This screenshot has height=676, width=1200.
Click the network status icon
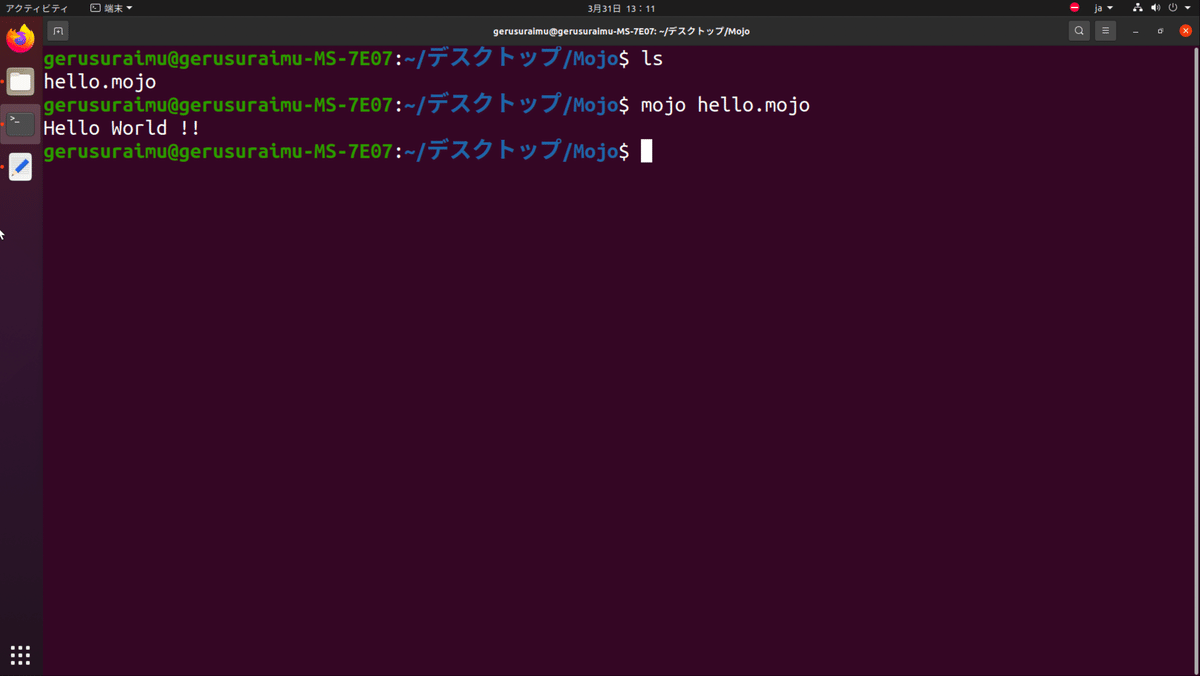coord(1138,8)
